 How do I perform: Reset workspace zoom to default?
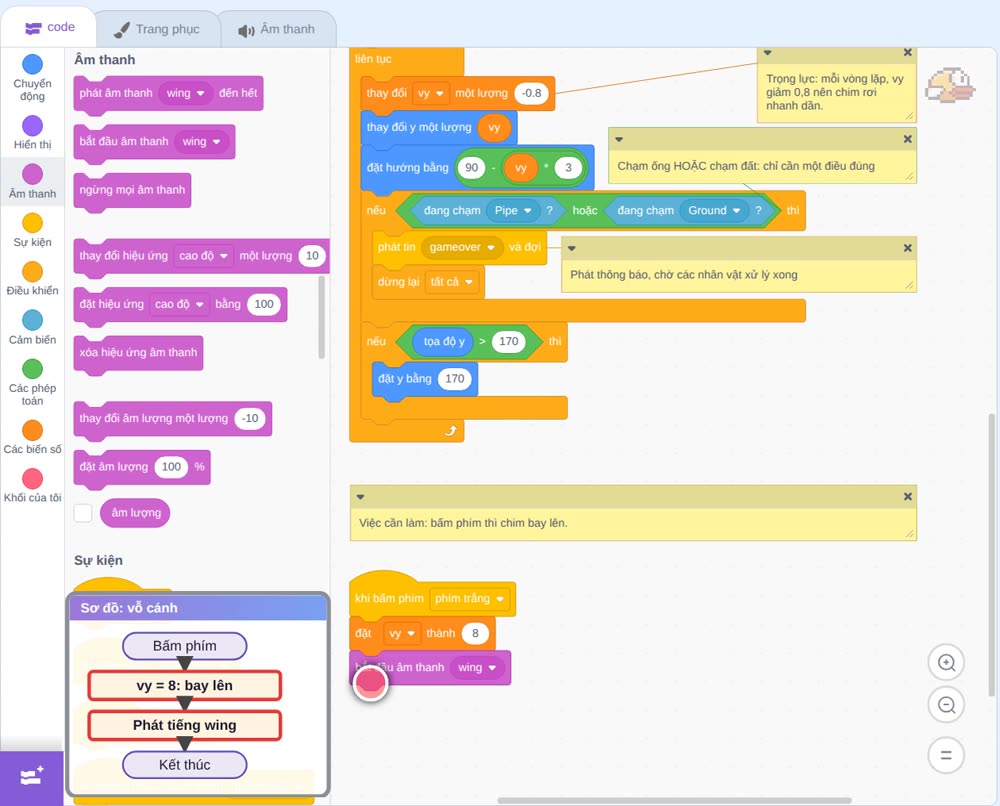pyautogui.click(x=946, y=755)
